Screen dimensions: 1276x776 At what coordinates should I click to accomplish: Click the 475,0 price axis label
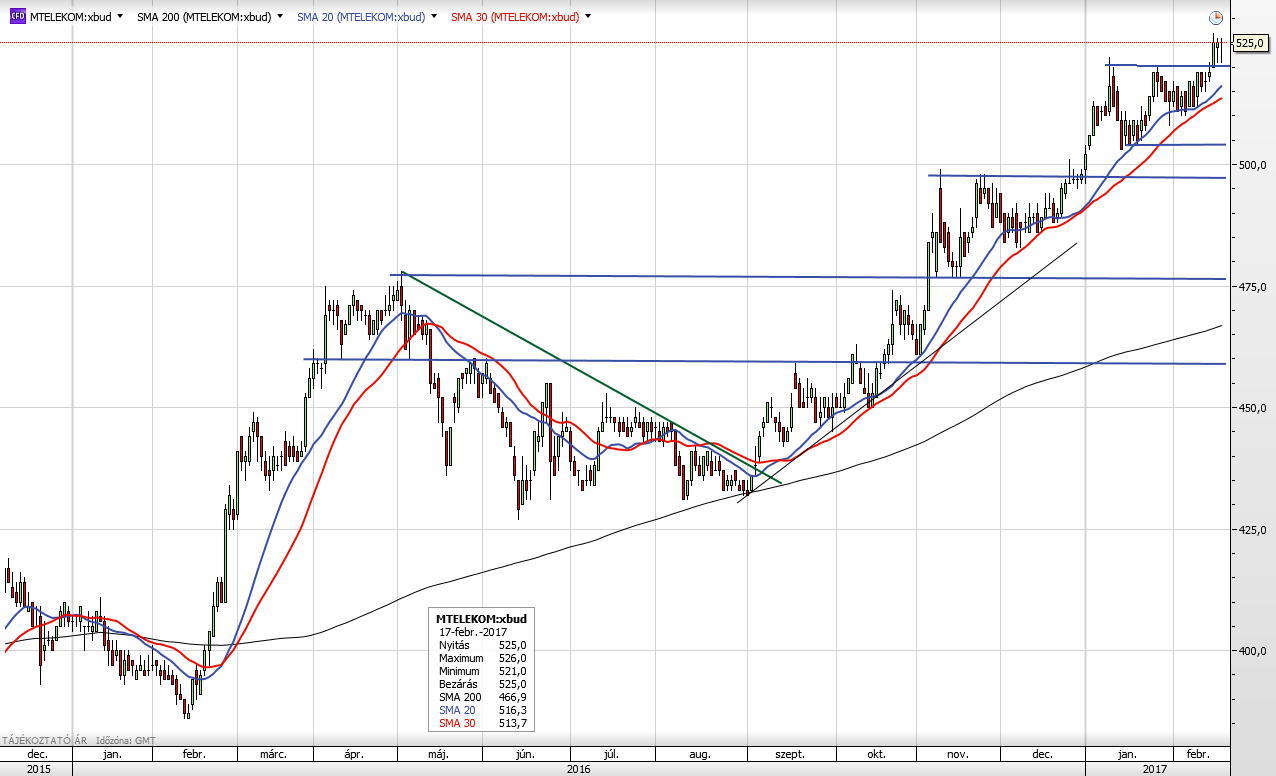pos(1254,287)
